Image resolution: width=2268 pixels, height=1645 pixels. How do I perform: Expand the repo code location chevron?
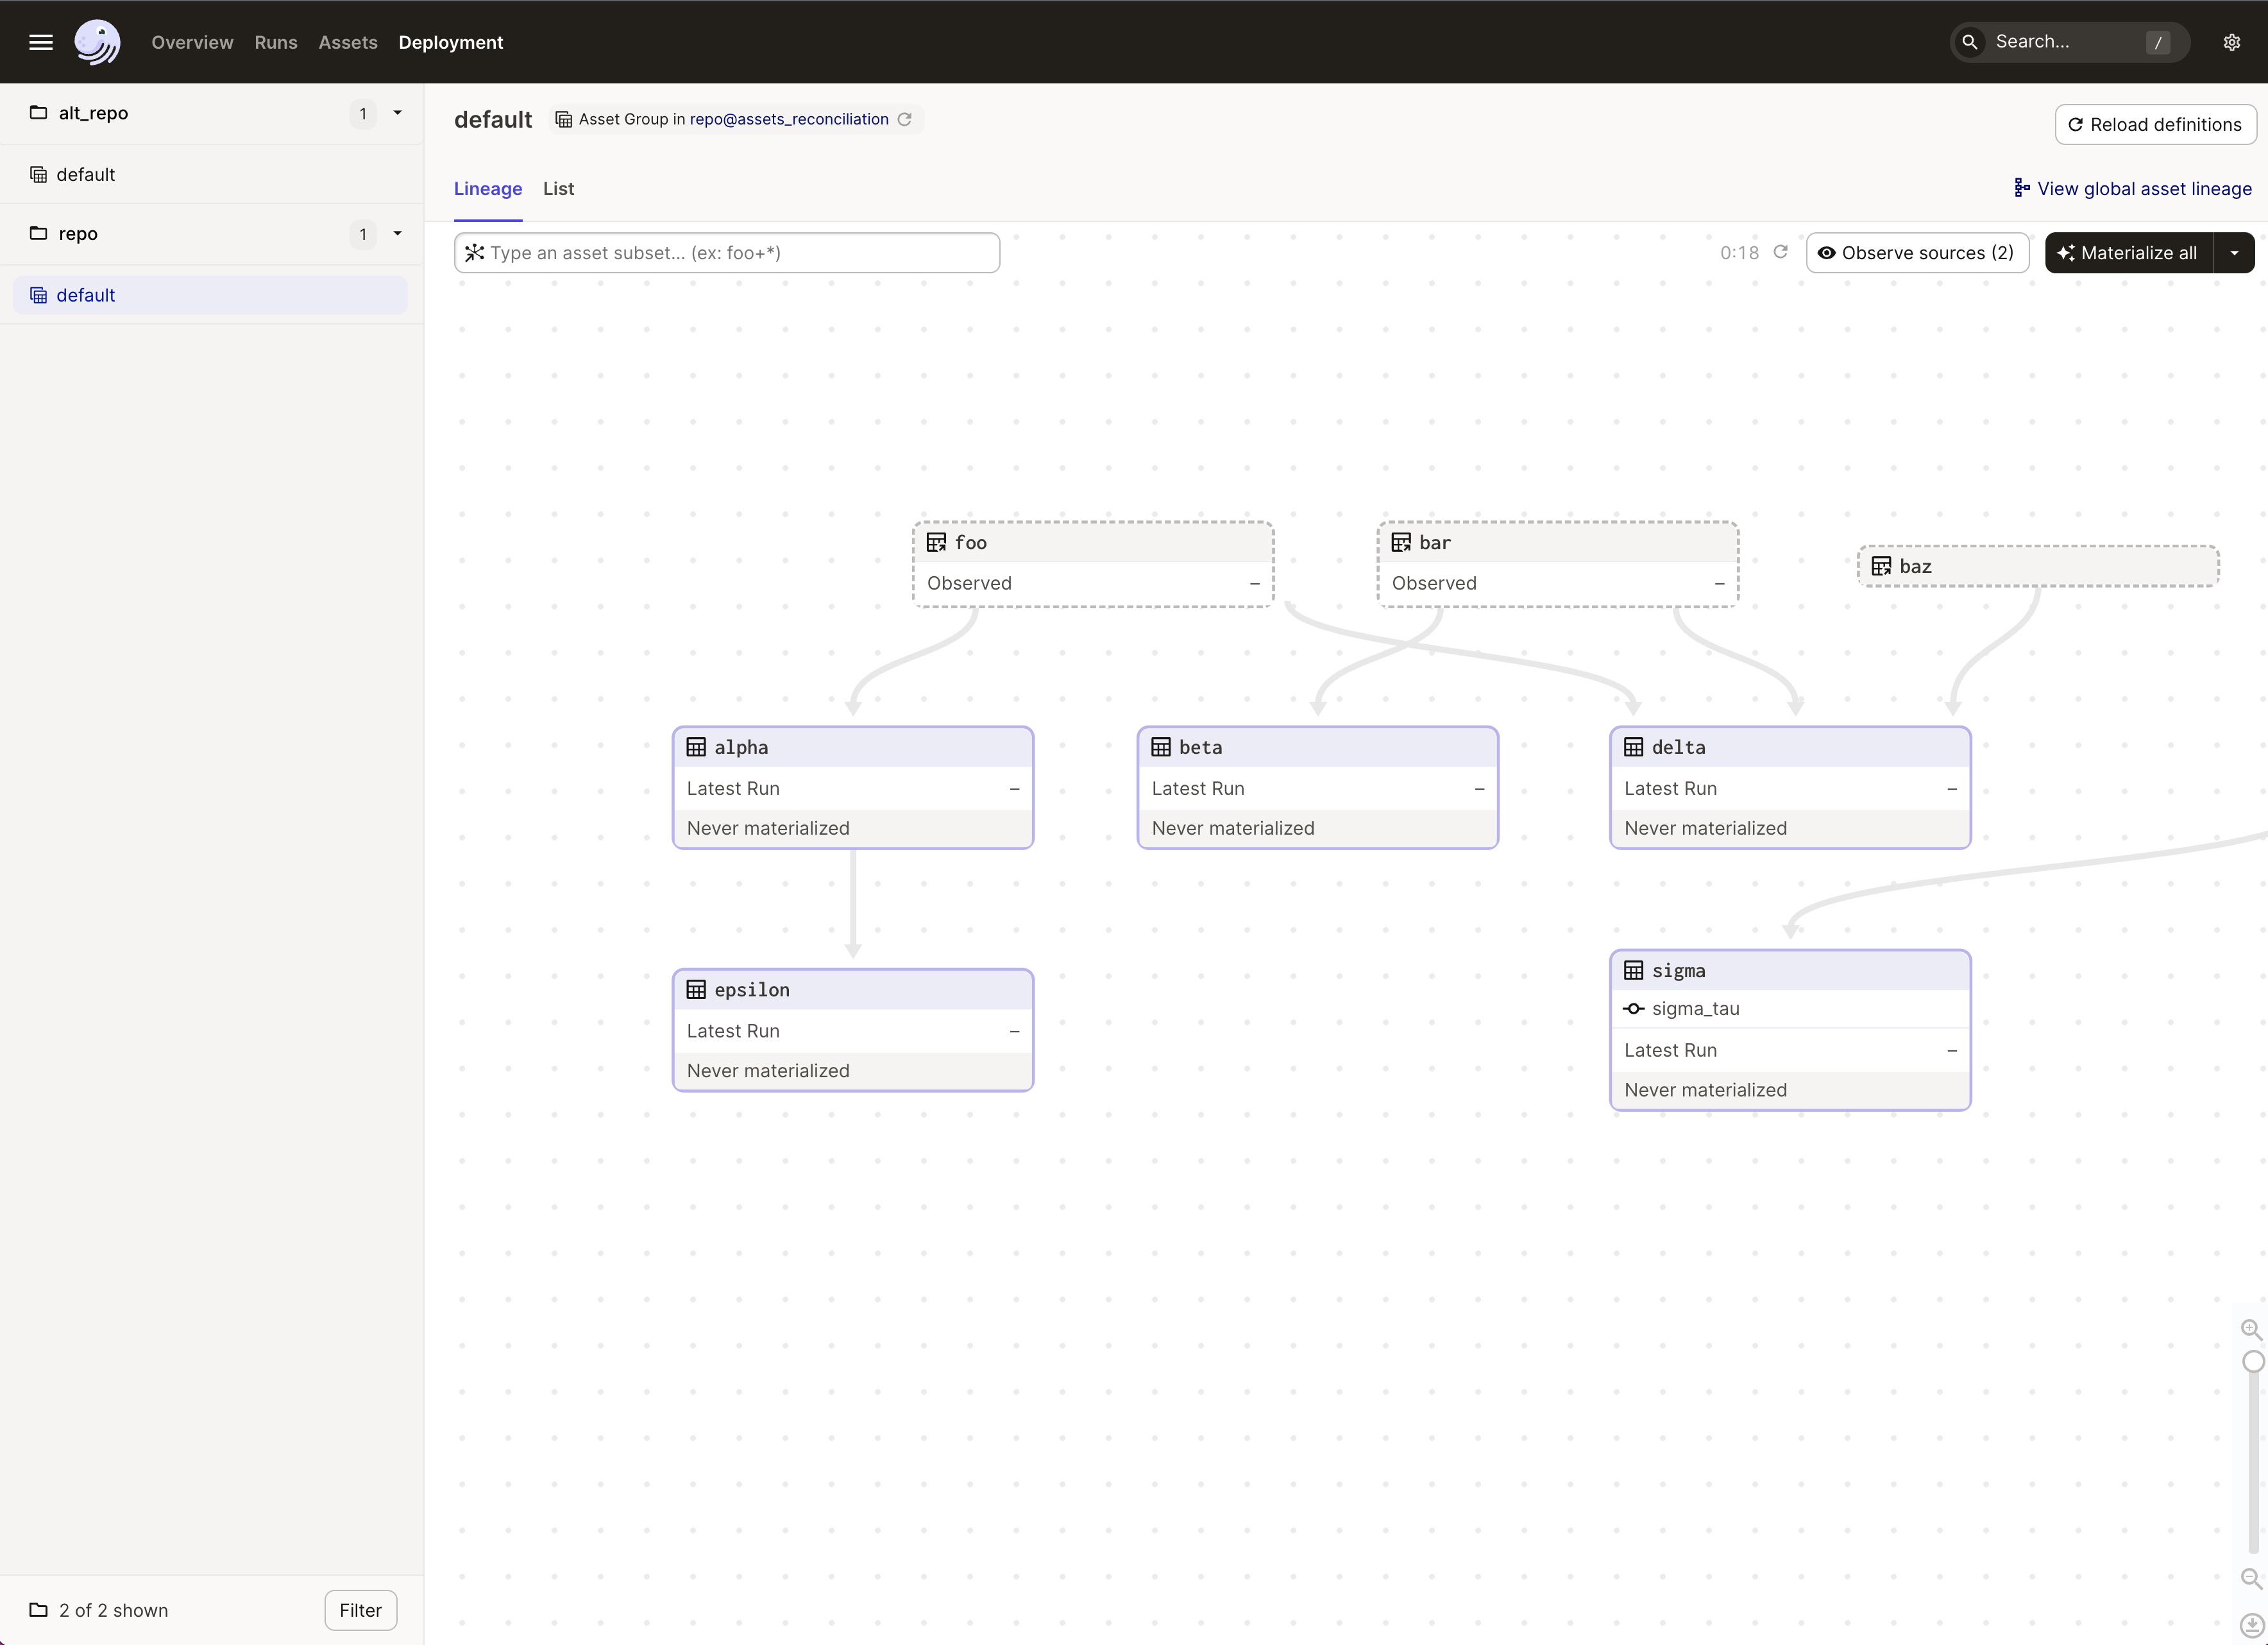point(398,234)
